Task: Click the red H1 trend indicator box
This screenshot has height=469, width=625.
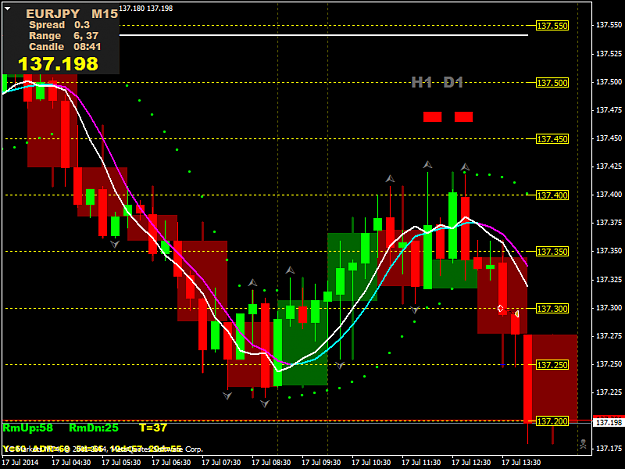Action: [x=432, y=117]
